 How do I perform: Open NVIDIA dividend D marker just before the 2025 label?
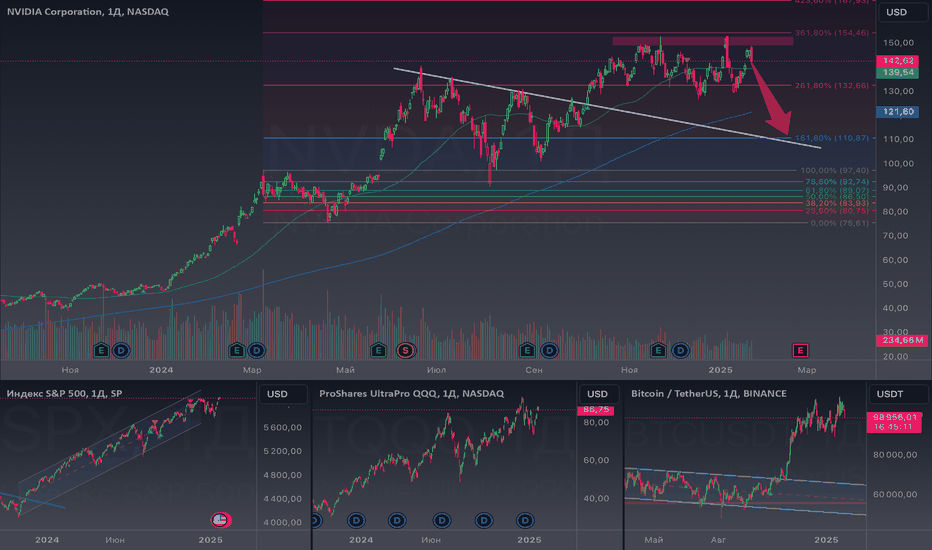(680, 350)
